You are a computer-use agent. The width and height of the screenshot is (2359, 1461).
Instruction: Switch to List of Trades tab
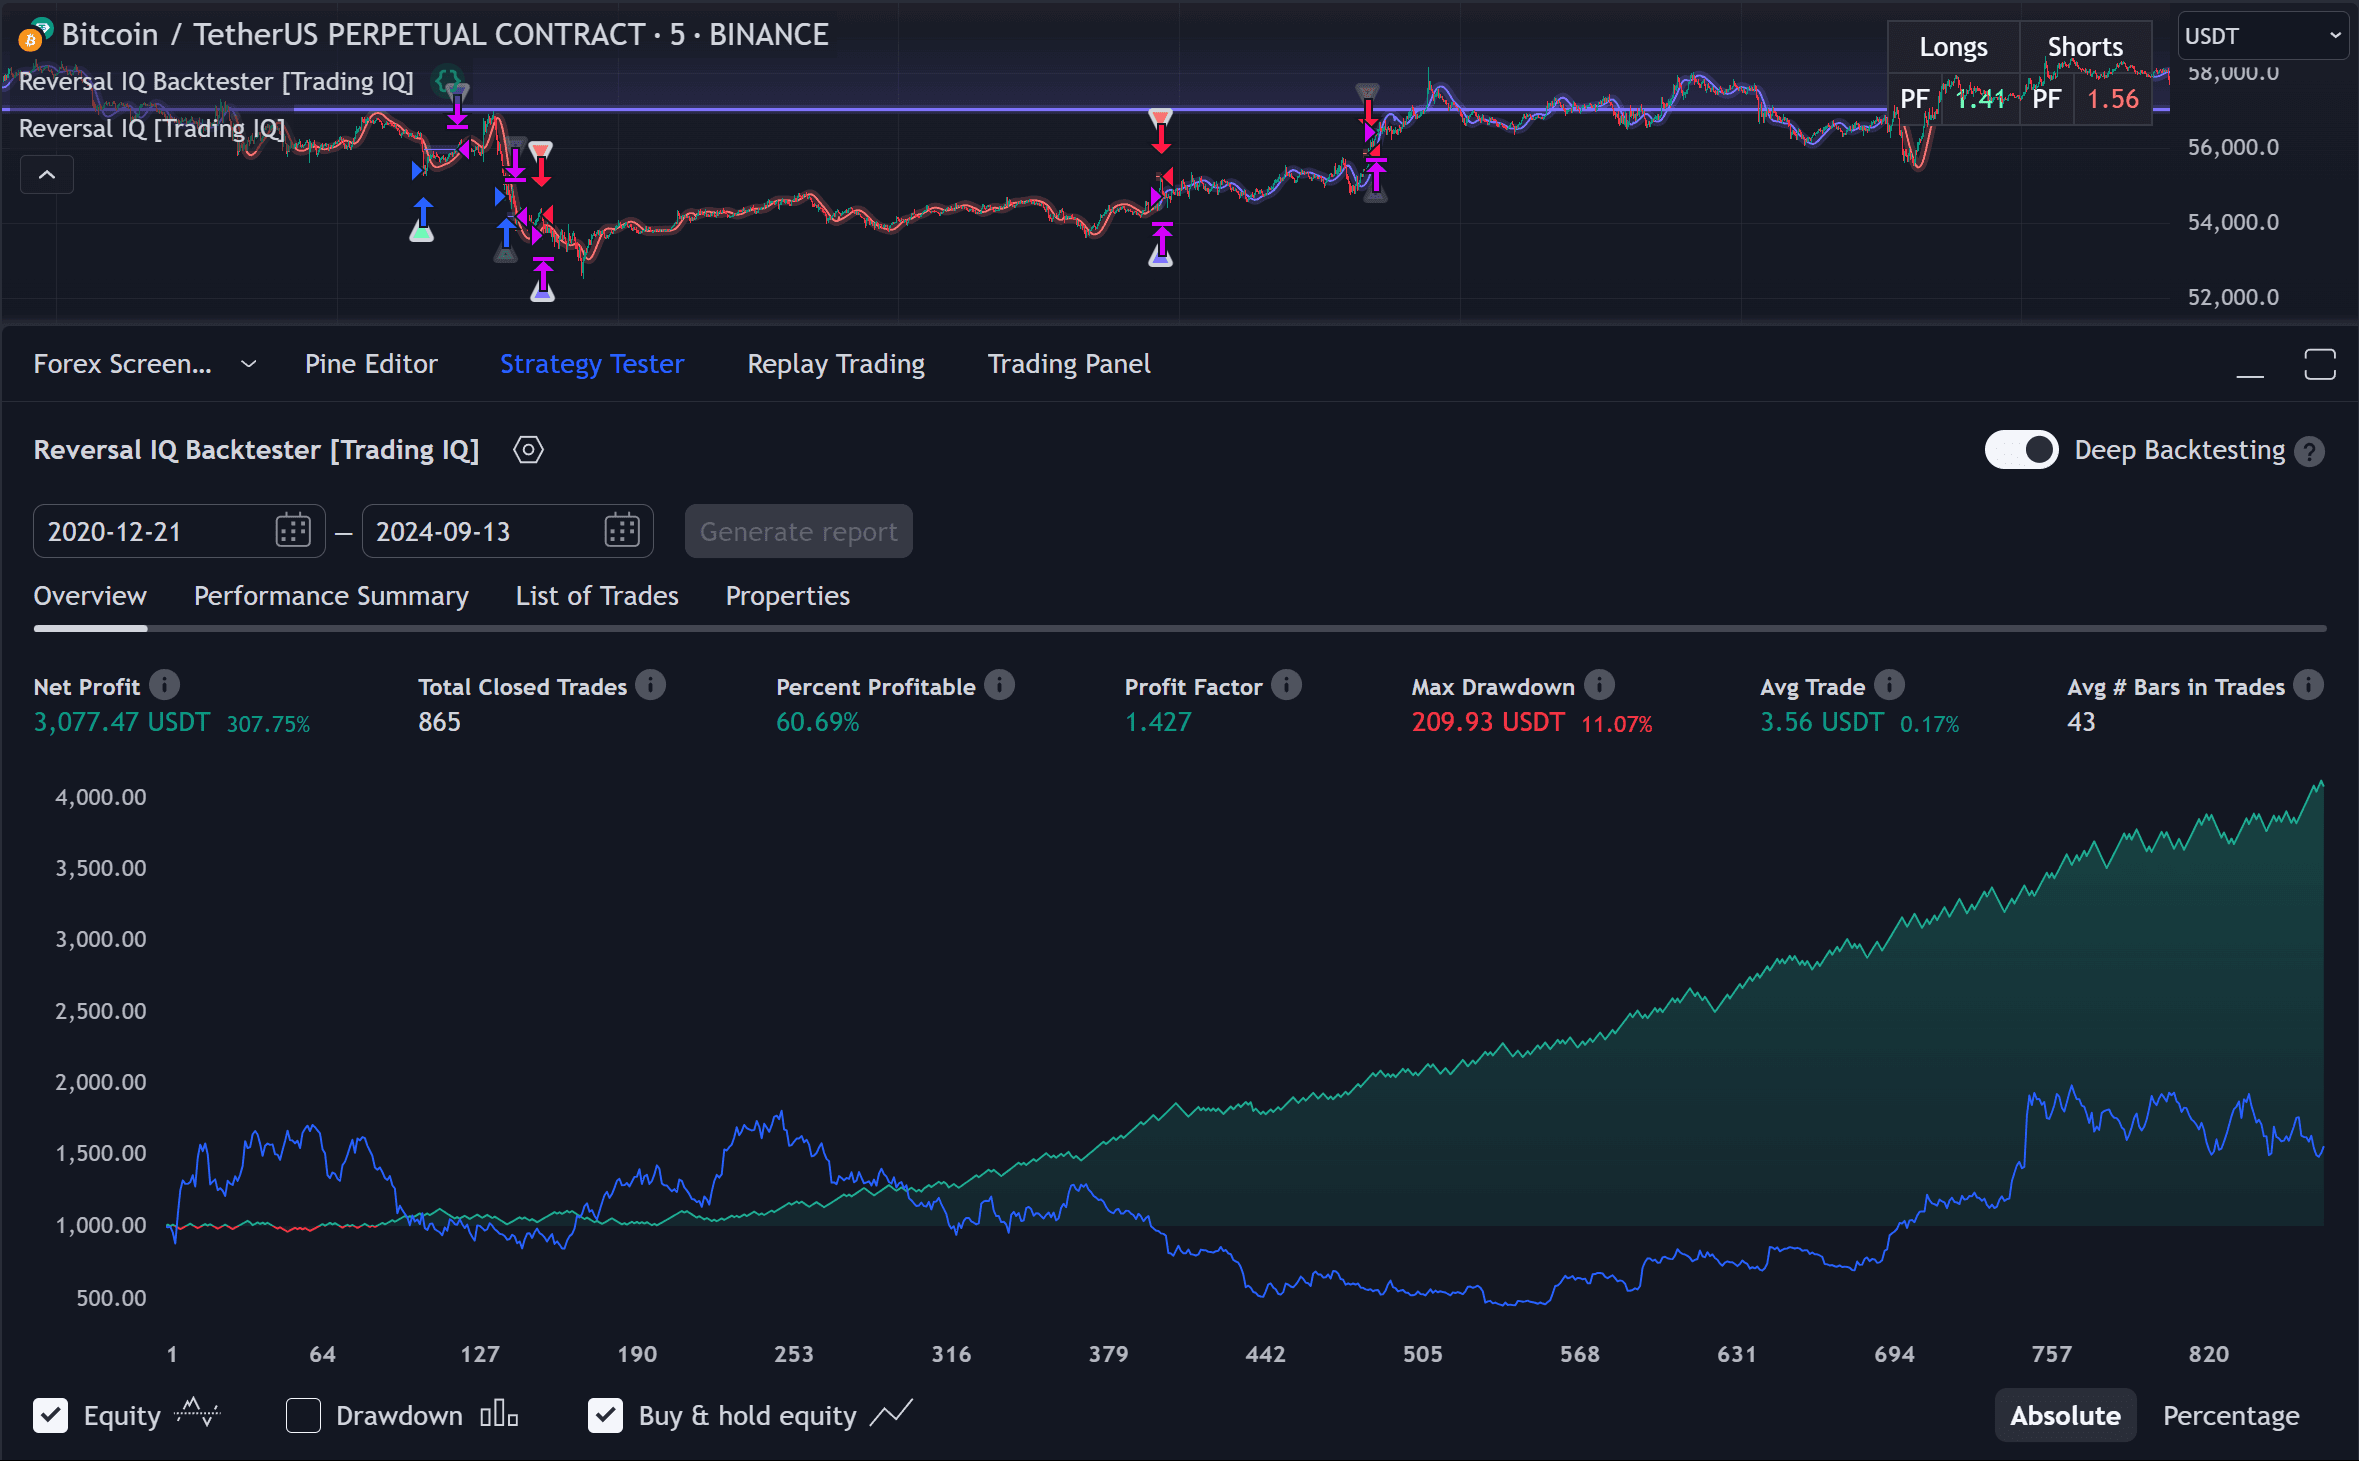[x=597, y=596]
